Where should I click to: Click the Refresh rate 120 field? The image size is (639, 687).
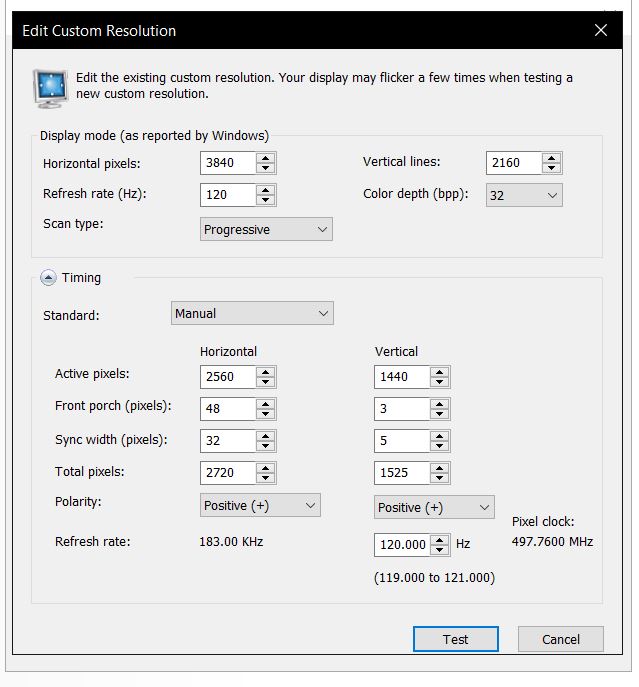pos(228,195)
